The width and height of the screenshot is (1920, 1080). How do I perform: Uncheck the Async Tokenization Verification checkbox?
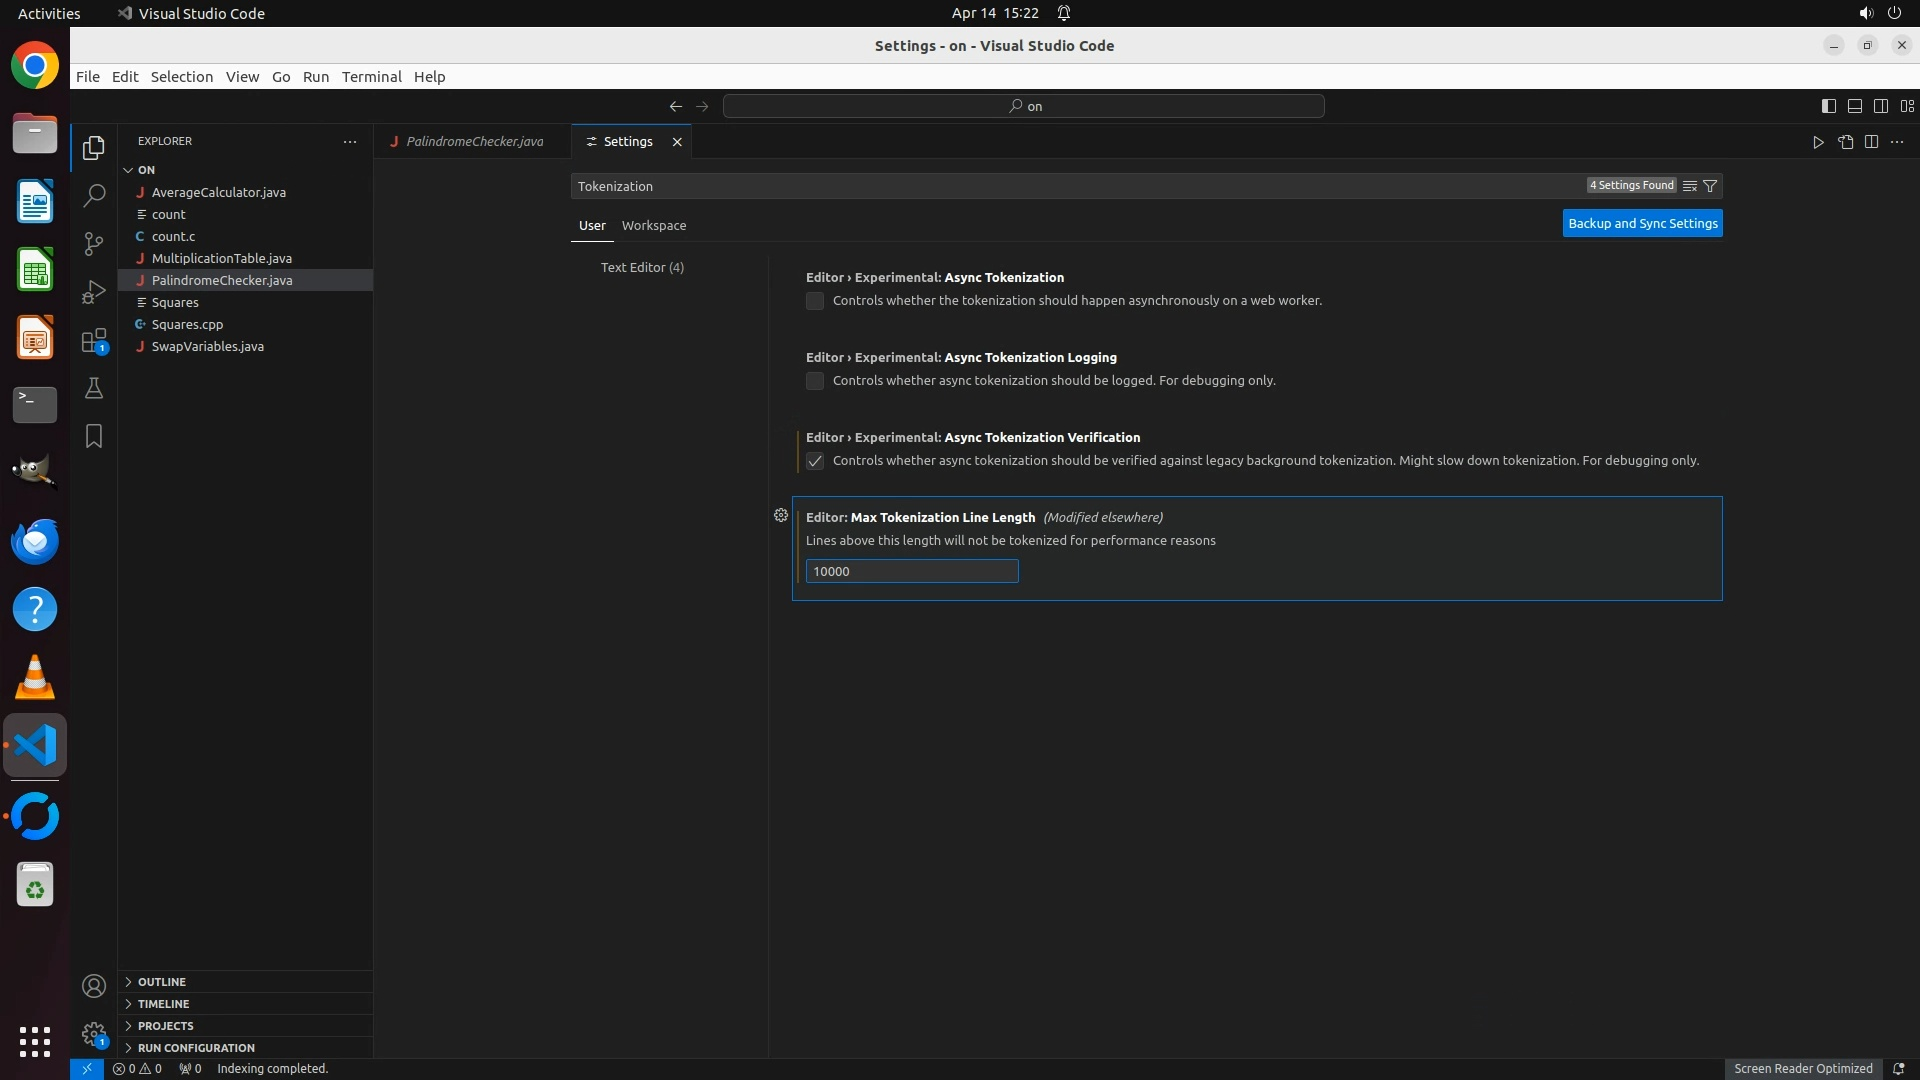[x=815, y=461]
